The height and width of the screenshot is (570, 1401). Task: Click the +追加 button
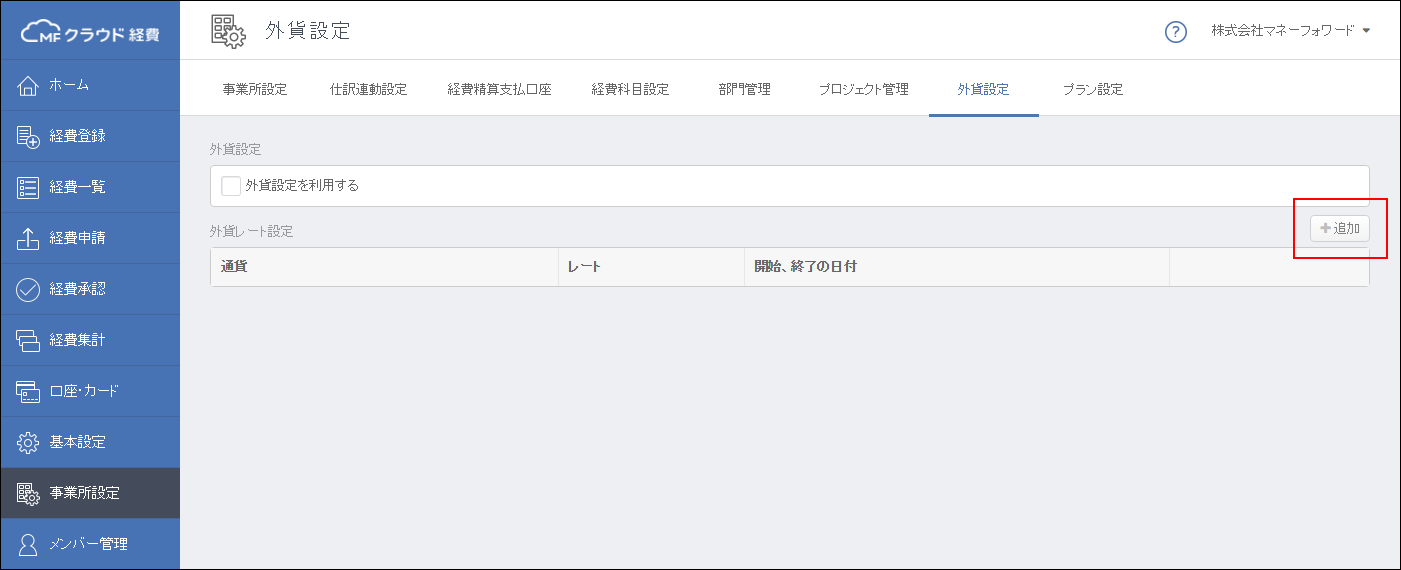[x=1340, y=228]
